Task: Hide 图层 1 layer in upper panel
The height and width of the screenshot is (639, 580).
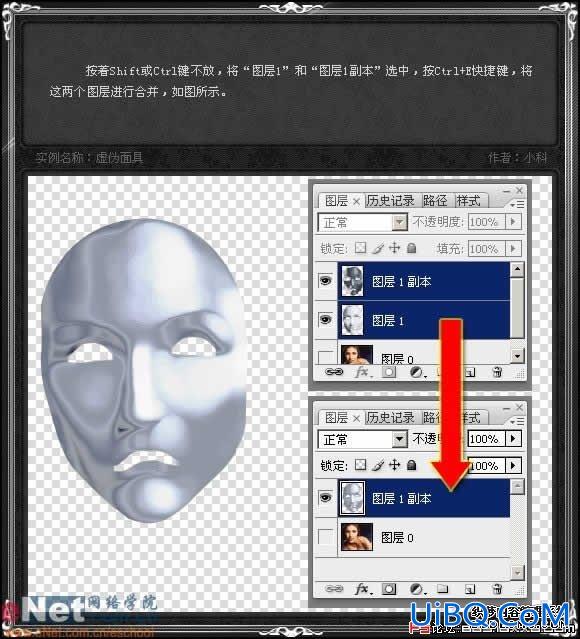Action: pyautogui.click(x=326, y=319)
